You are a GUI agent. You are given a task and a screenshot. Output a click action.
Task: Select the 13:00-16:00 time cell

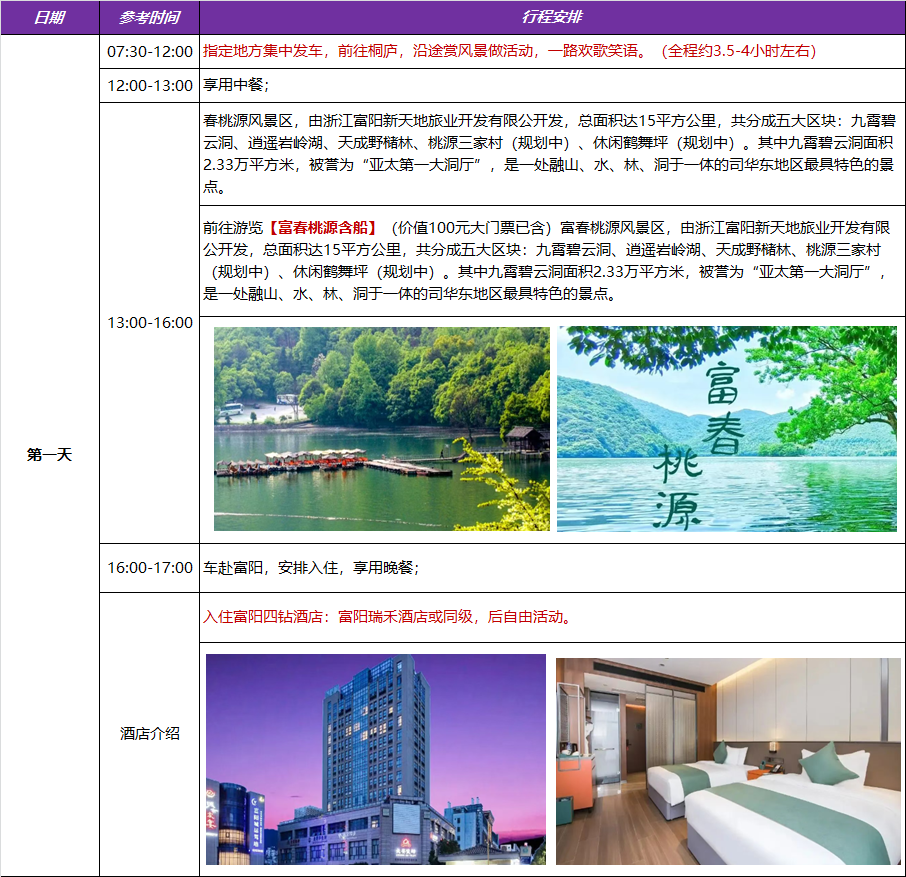[149, 323]
